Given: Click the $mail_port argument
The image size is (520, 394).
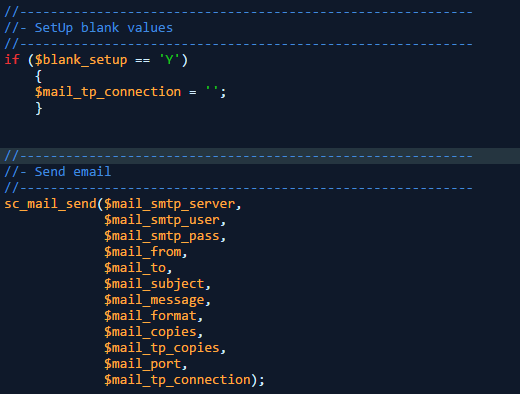Looking at the screenshot, I should click(x=143, y=364).
